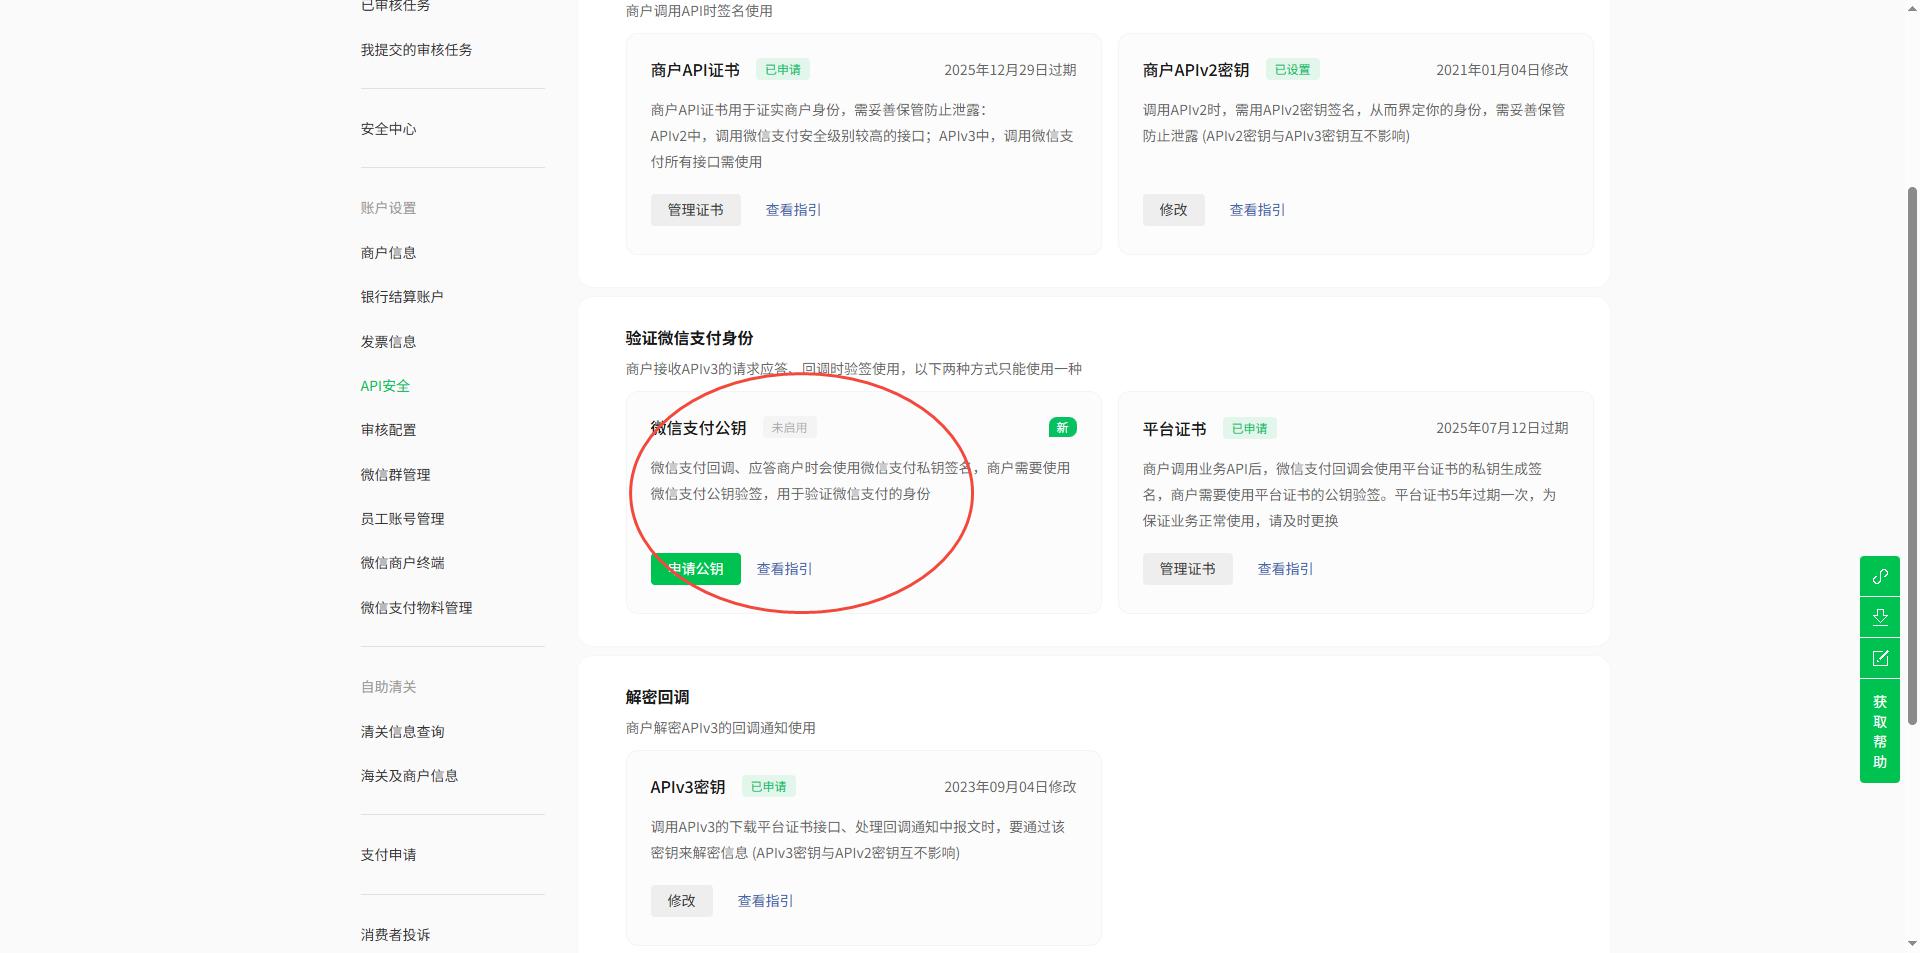
Task: Click the 已申请 tag next to 平台证书
Action: pos(1249,429)
